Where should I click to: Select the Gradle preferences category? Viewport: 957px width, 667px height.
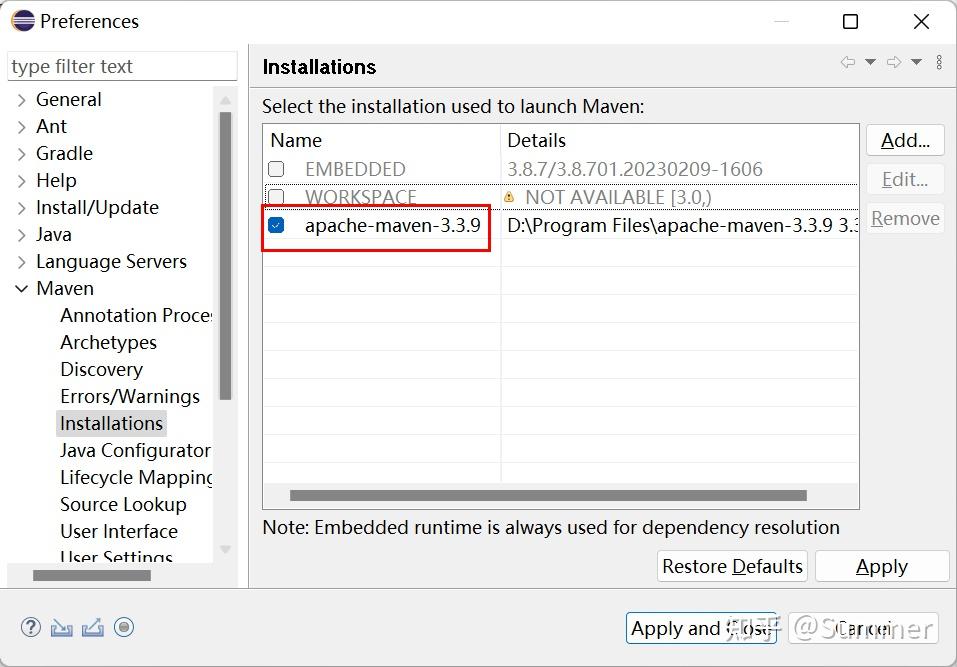click(x=64, y=154)
